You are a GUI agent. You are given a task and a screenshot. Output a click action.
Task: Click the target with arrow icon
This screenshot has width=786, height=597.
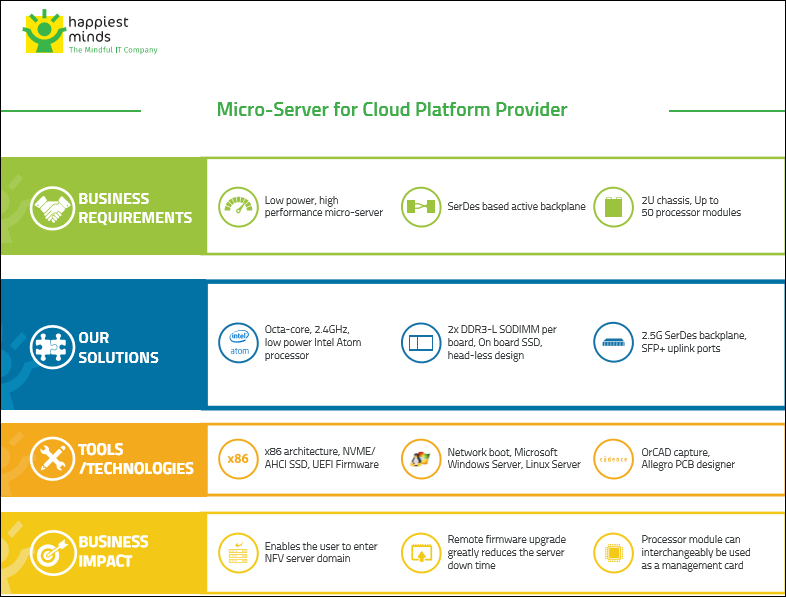point(52,552)
